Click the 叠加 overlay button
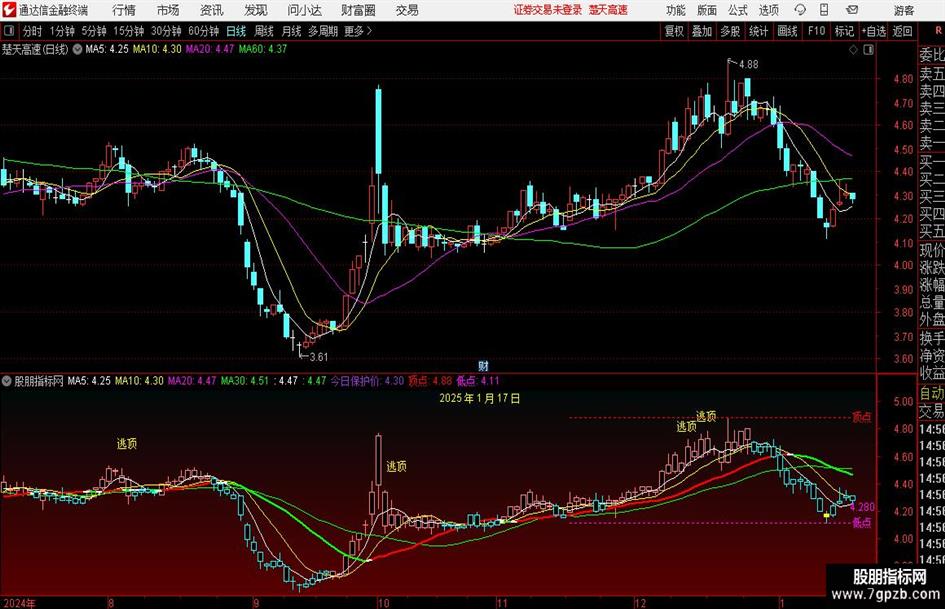Screen dimensions: 945x609 pos(702,31)
